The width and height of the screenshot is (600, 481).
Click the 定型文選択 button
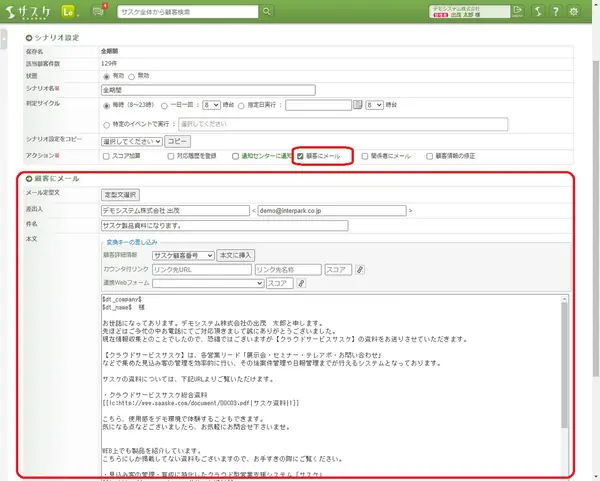[x=121, y=194]
